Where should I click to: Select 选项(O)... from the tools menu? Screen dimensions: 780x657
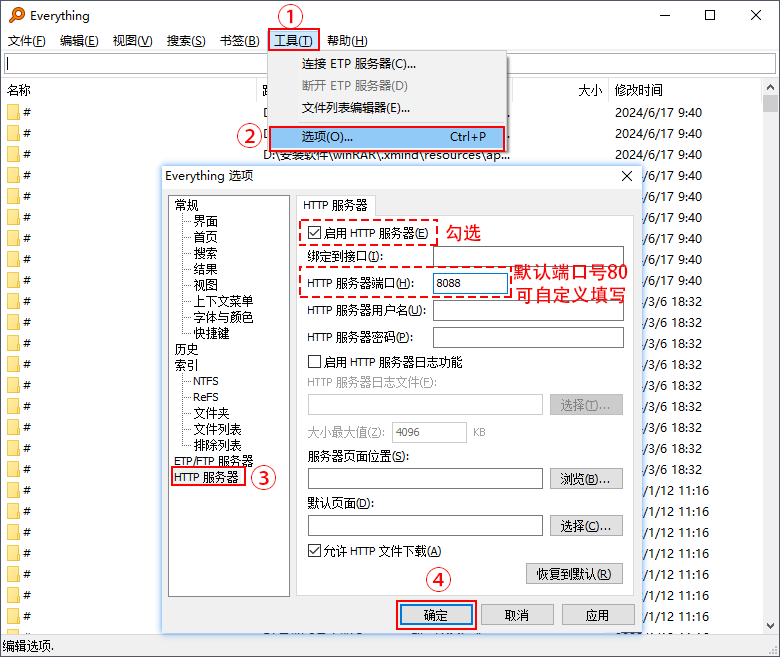click(387, 137)
